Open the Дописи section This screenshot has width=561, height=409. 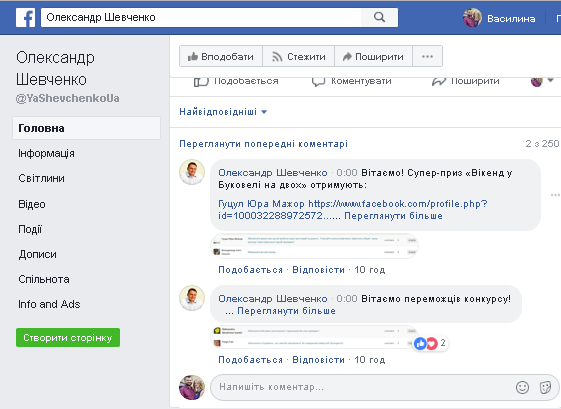[x=38, y=254]
